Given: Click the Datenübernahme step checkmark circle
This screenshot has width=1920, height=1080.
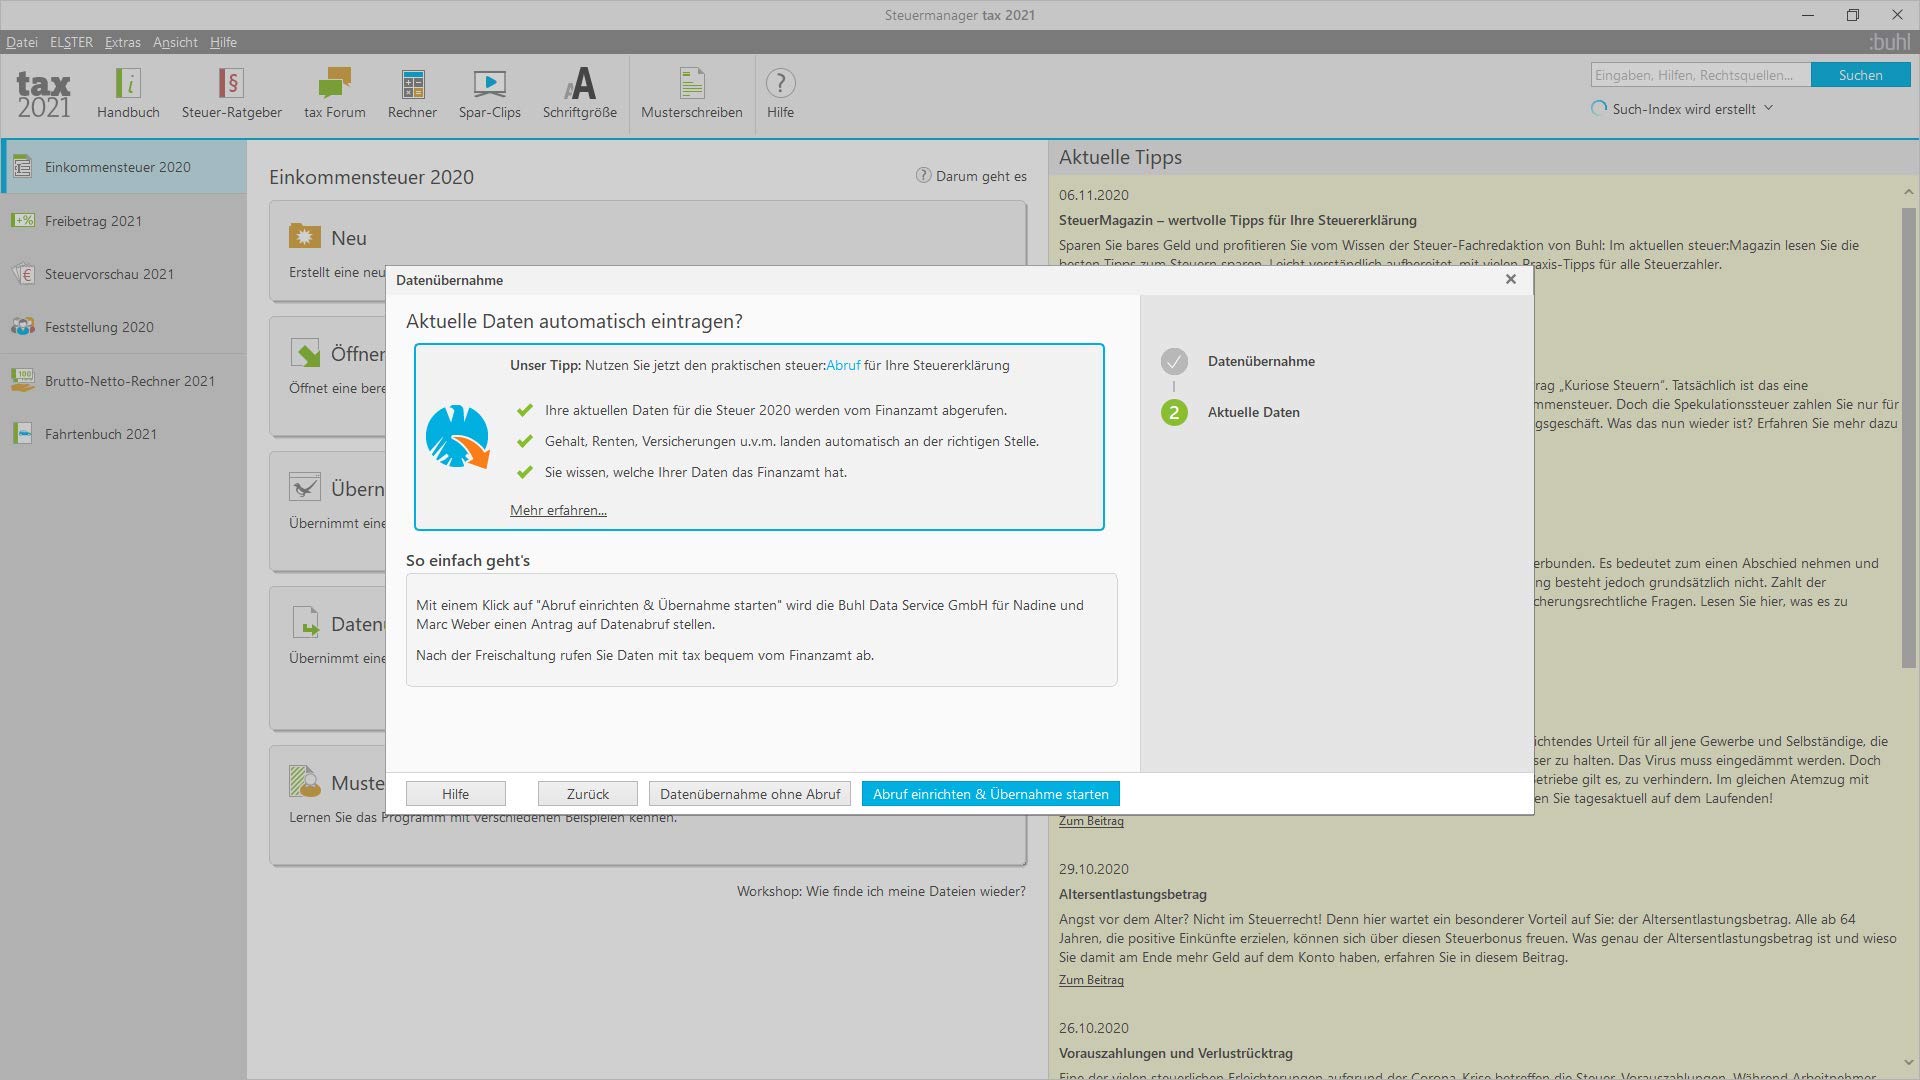Looking at the screenshot, I should [x=1174, y=361].
